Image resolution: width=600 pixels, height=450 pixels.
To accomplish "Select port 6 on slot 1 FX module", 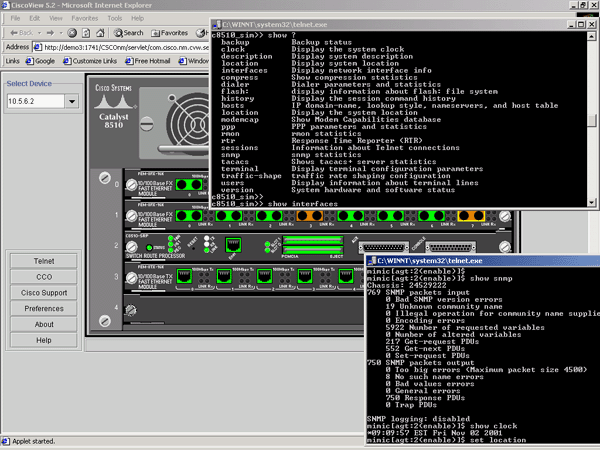I will [431, 216].
